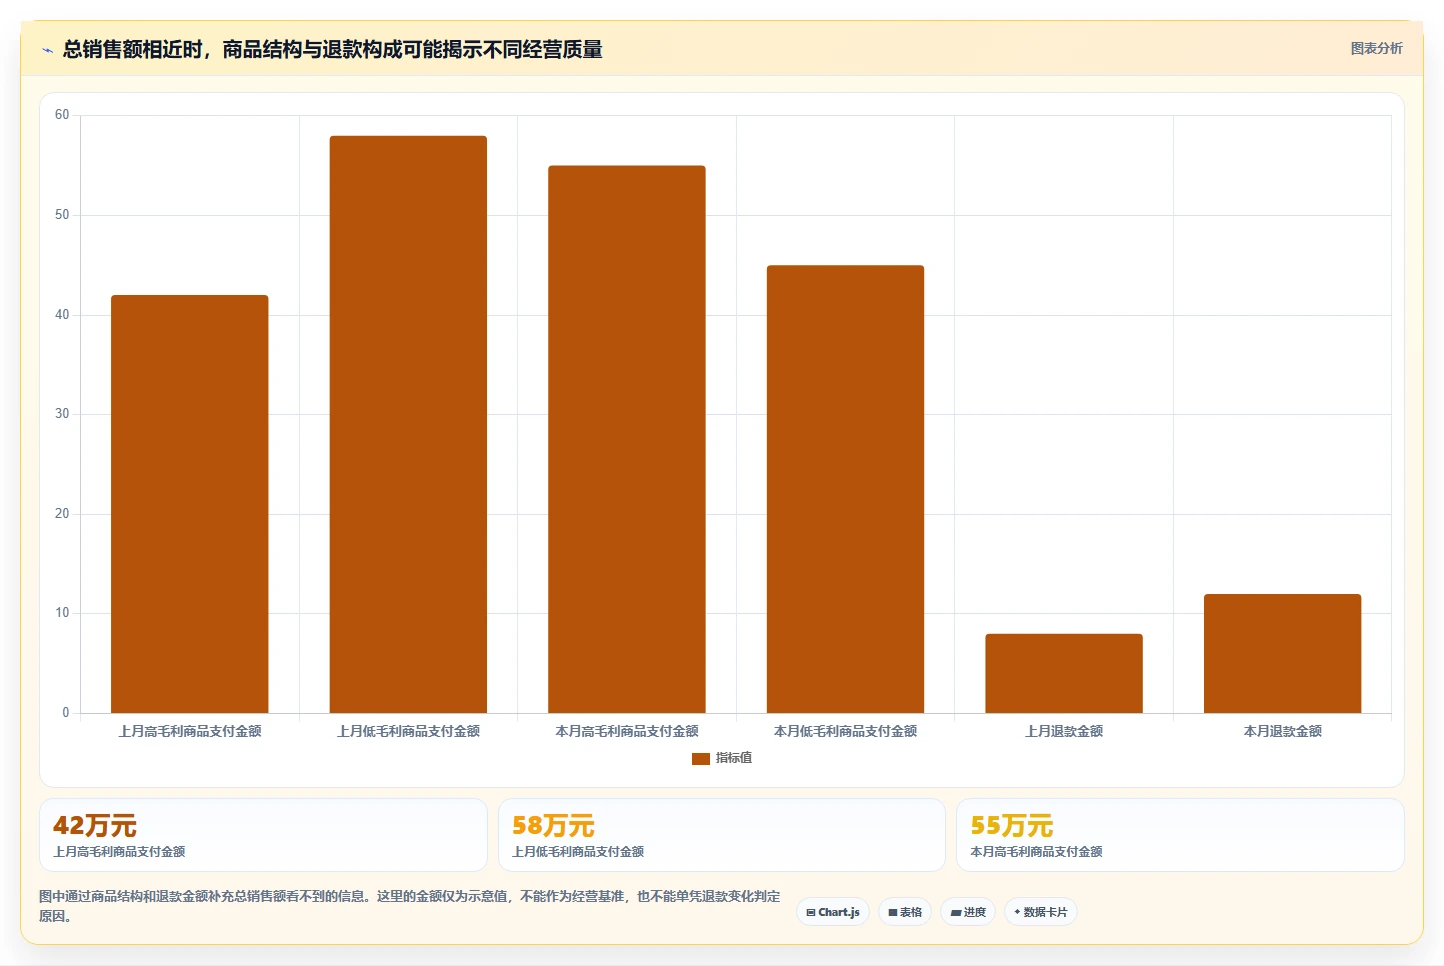
Task: Click the 58万元 data card value
Action: pyautogui.click(x=553, y=826)
